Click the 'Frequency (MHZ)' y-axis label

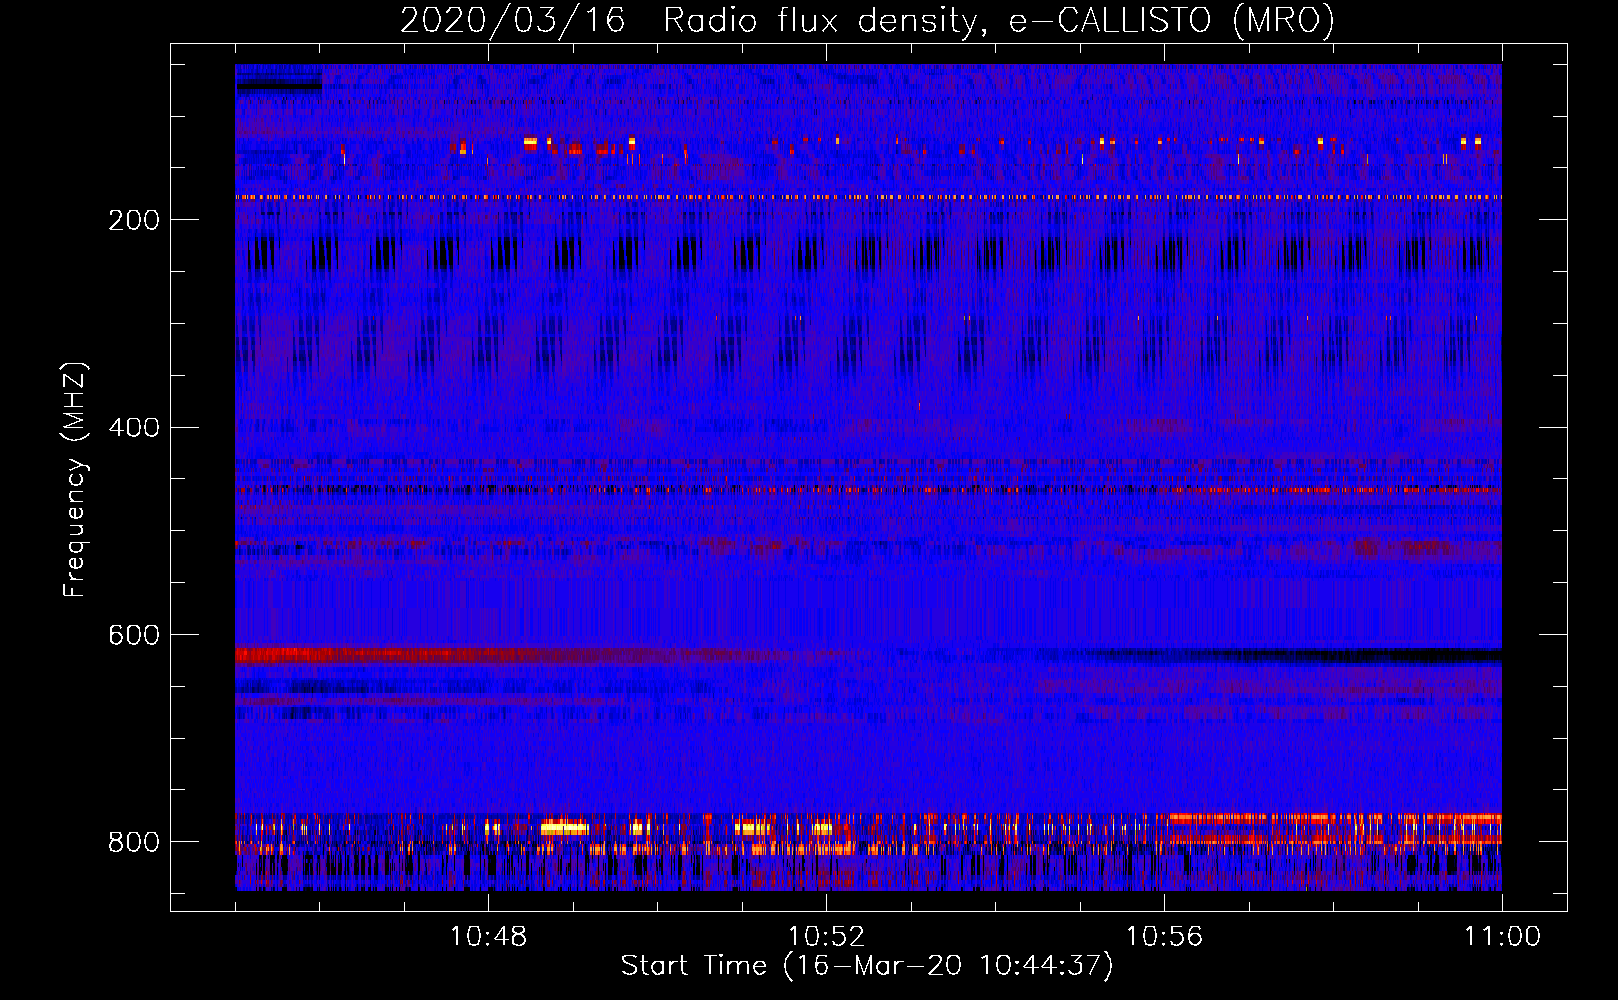pyautogui.click(x=75, y=479)
